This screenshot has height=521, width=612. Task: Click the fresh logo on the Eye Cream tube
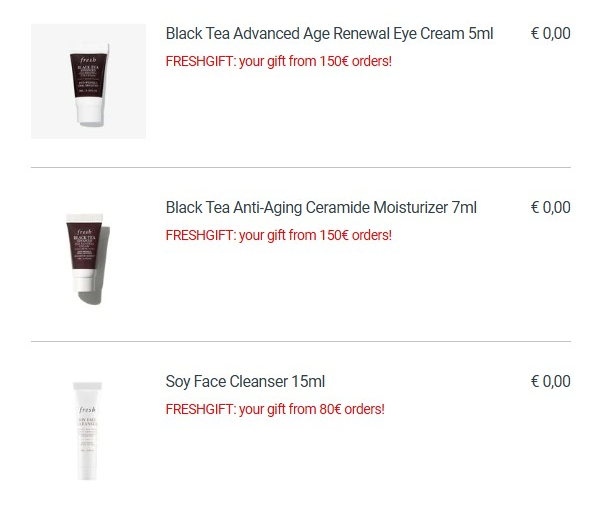88,60
